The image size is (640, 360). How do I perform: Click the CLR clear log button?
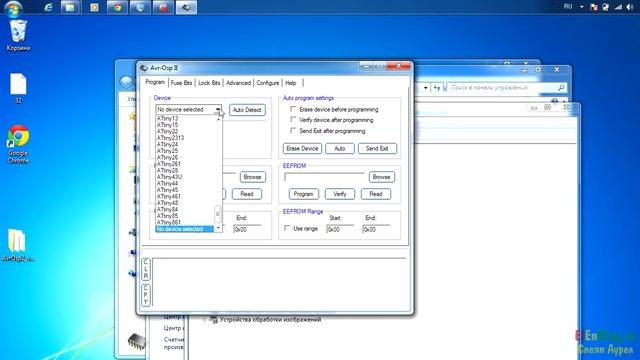pyautogui.click(x=146, y=269)
